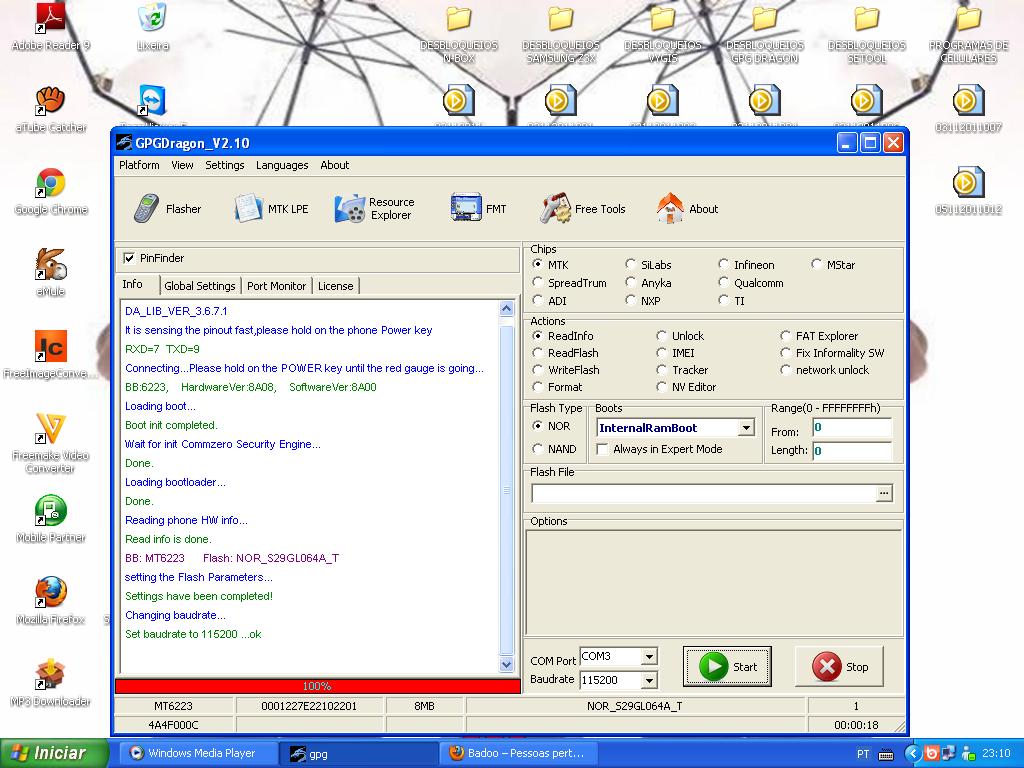The image size is (1024, 768).
Task: Open the MTK LPE tool
Action: [271, 209]
